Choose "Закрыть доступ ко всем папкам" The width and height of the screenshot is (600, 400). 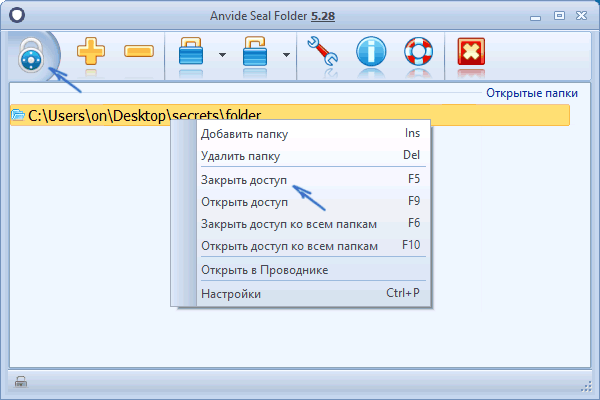(x=313, y=223)
